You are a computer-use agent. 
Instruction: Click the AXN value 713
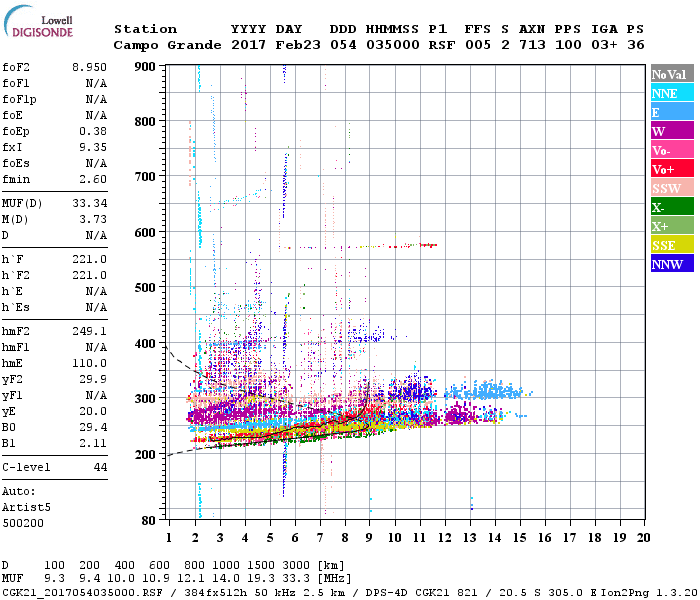click(532, 45)
